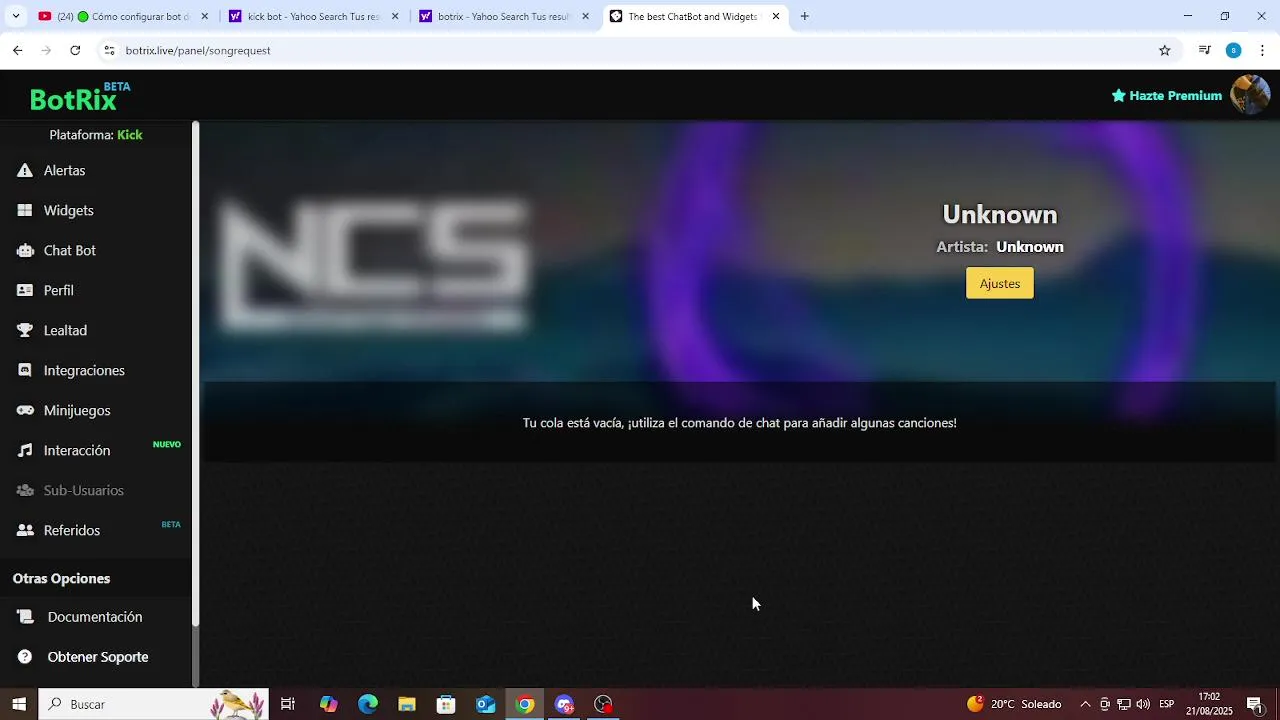Click the Perfil ID card icon

pyautogui.click(x=25, y=291)
